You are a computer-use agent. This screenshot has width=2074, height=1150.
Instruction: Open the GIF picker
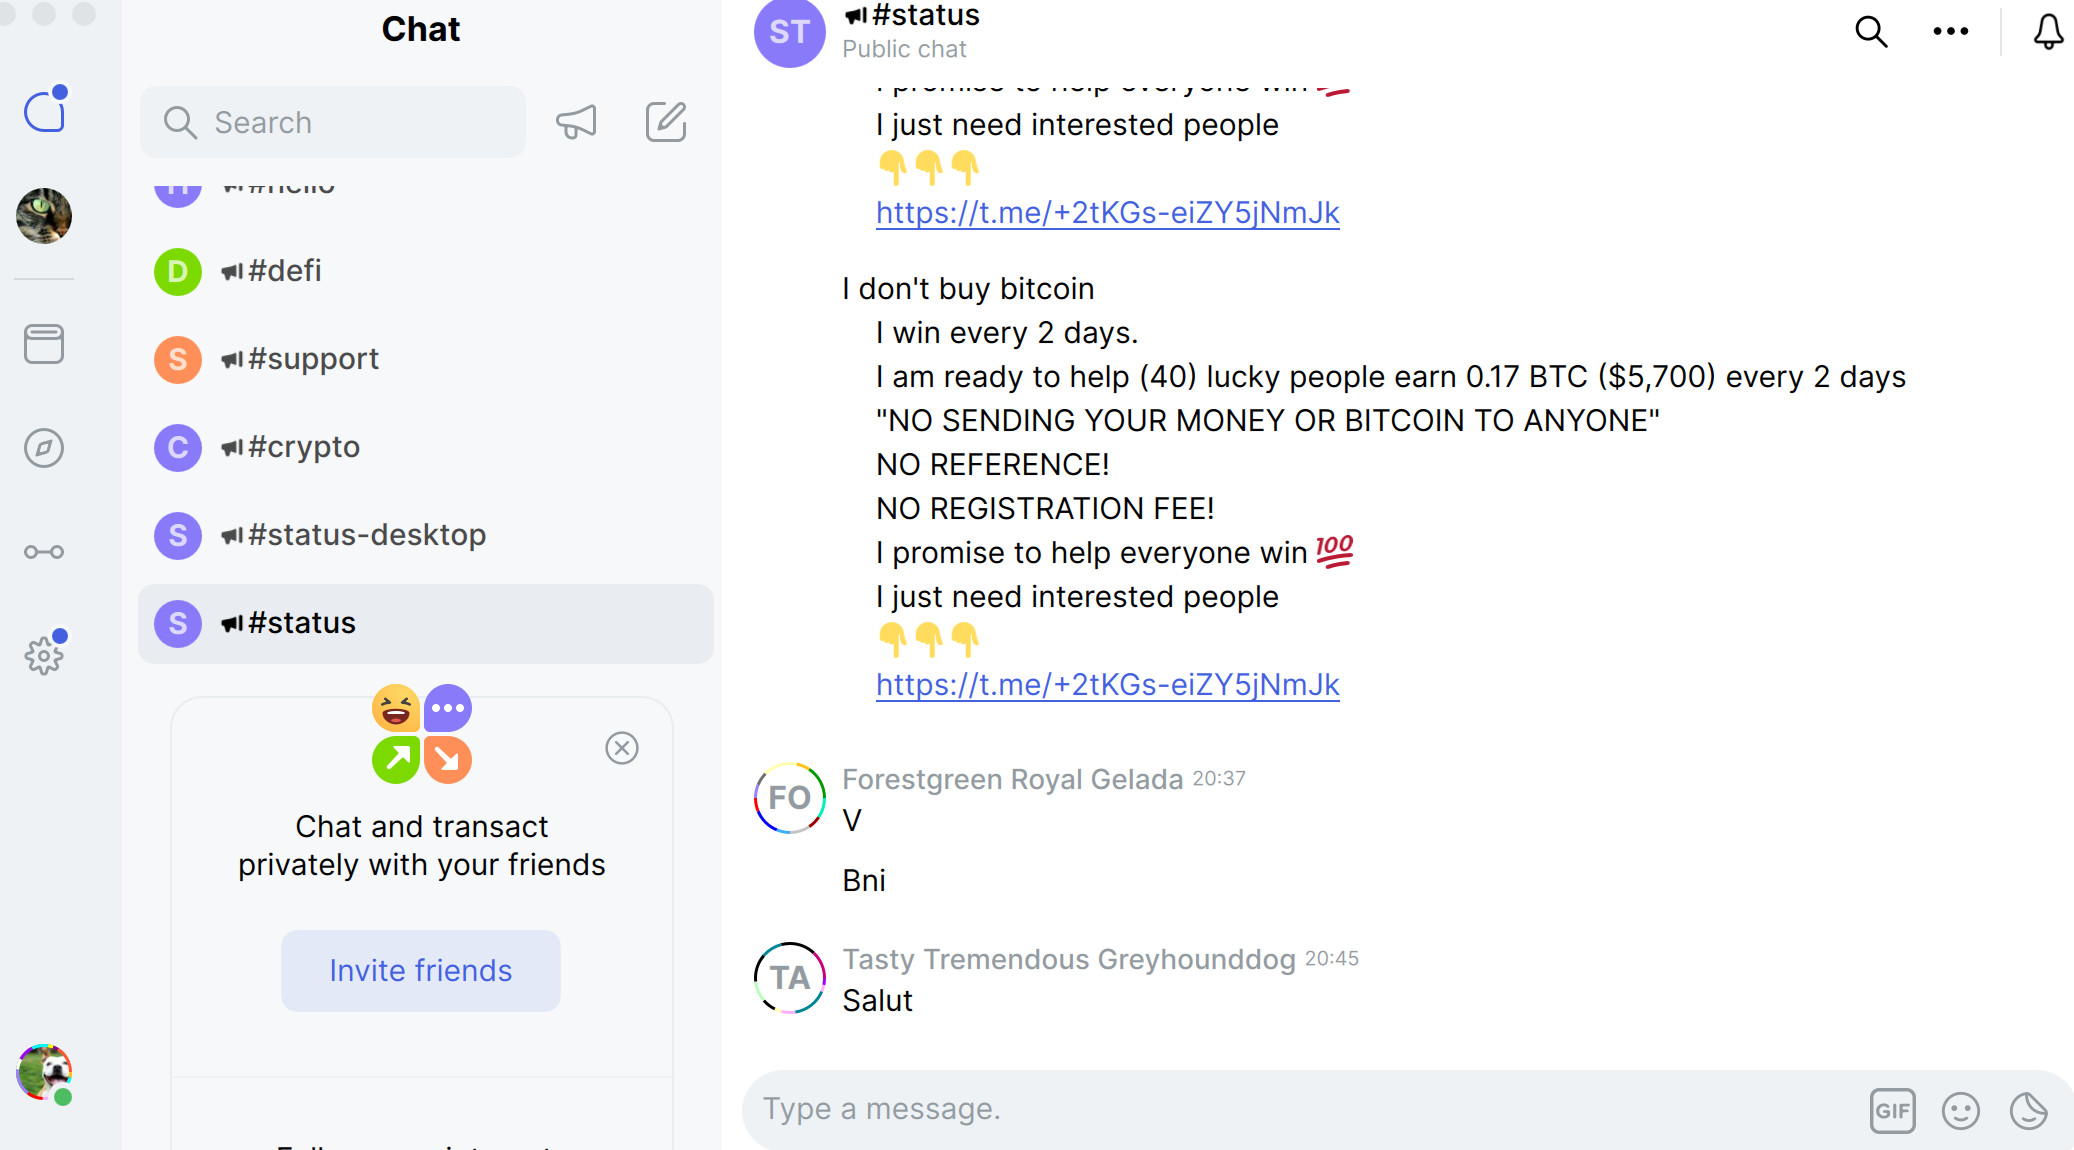click(1892, 1109)
